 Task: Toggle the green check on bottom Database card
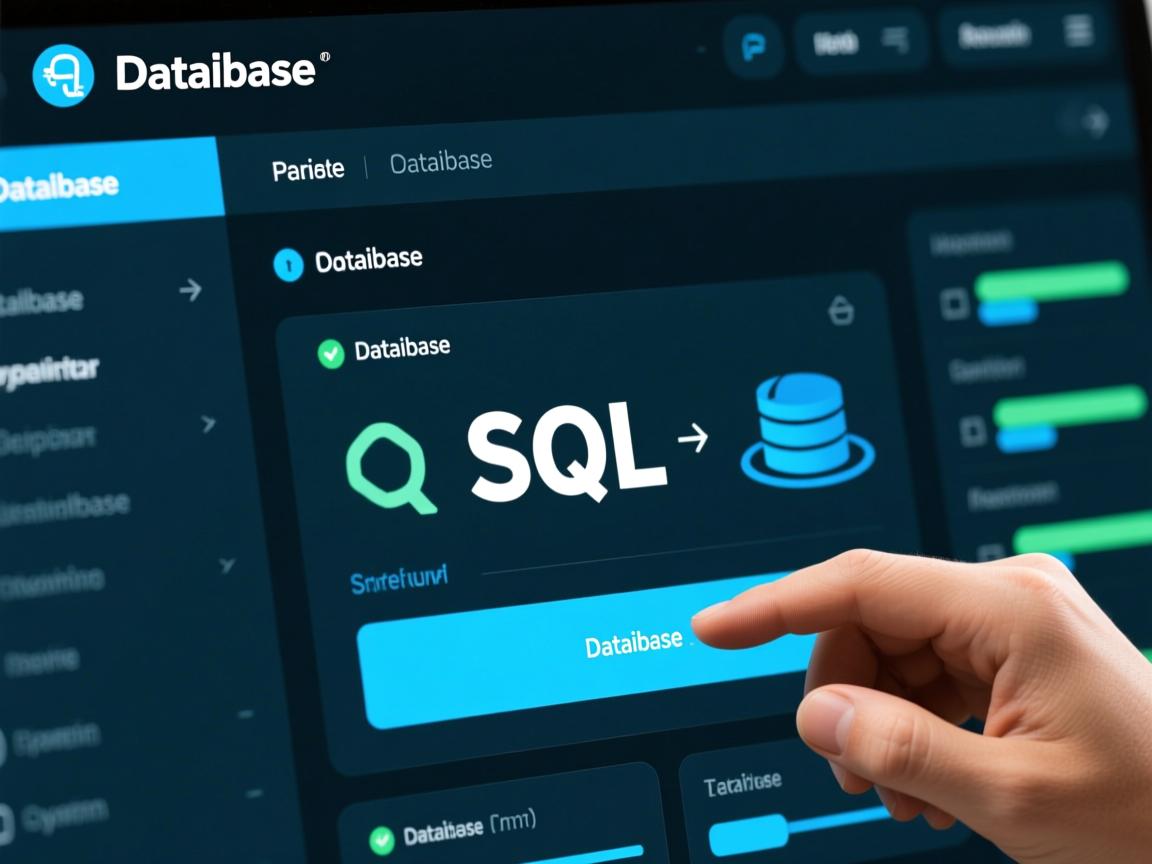click(x=381, y=838)
